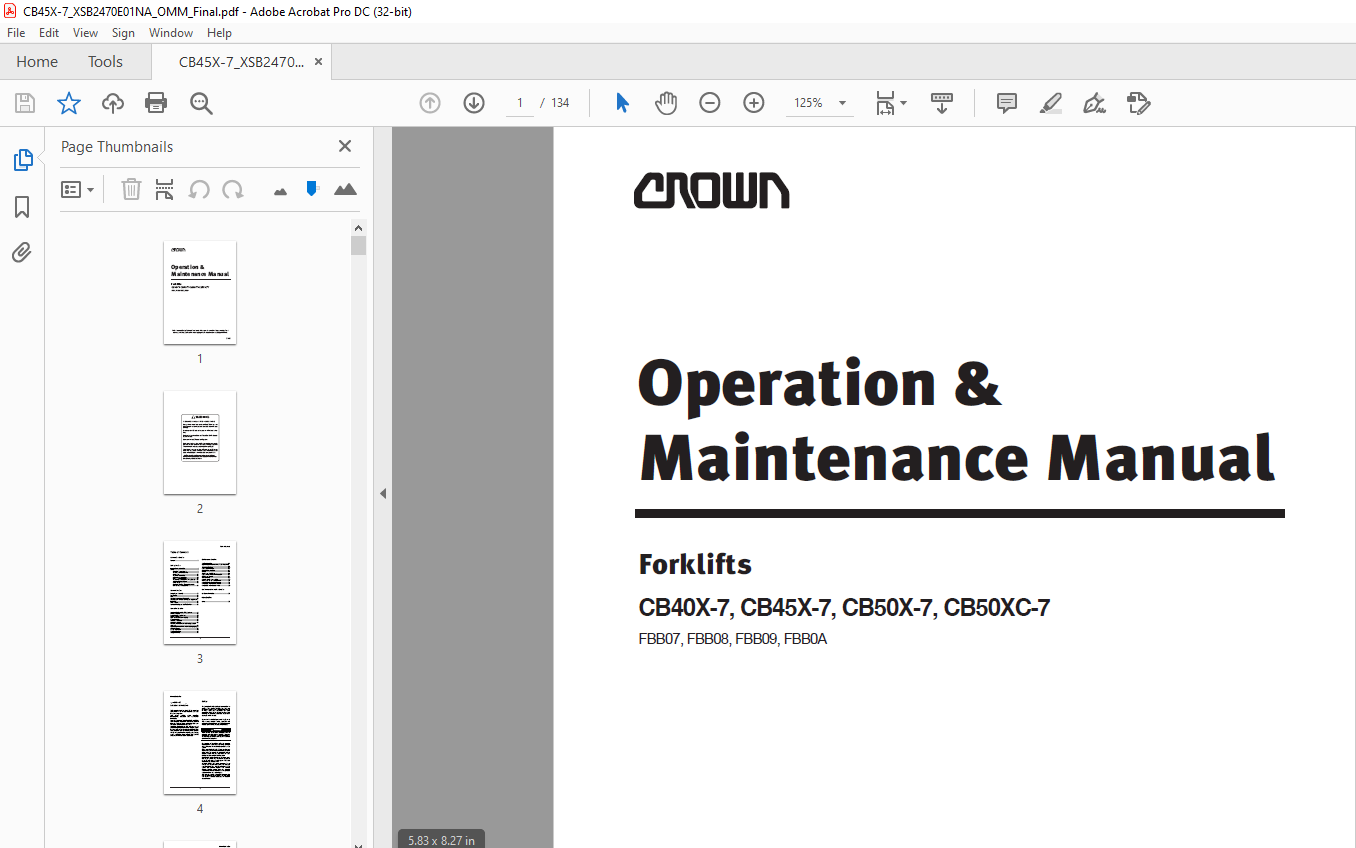Enlarge thumbnails with large mountain icon
This screenshot has height=848, width=1356.
point(345,189)
